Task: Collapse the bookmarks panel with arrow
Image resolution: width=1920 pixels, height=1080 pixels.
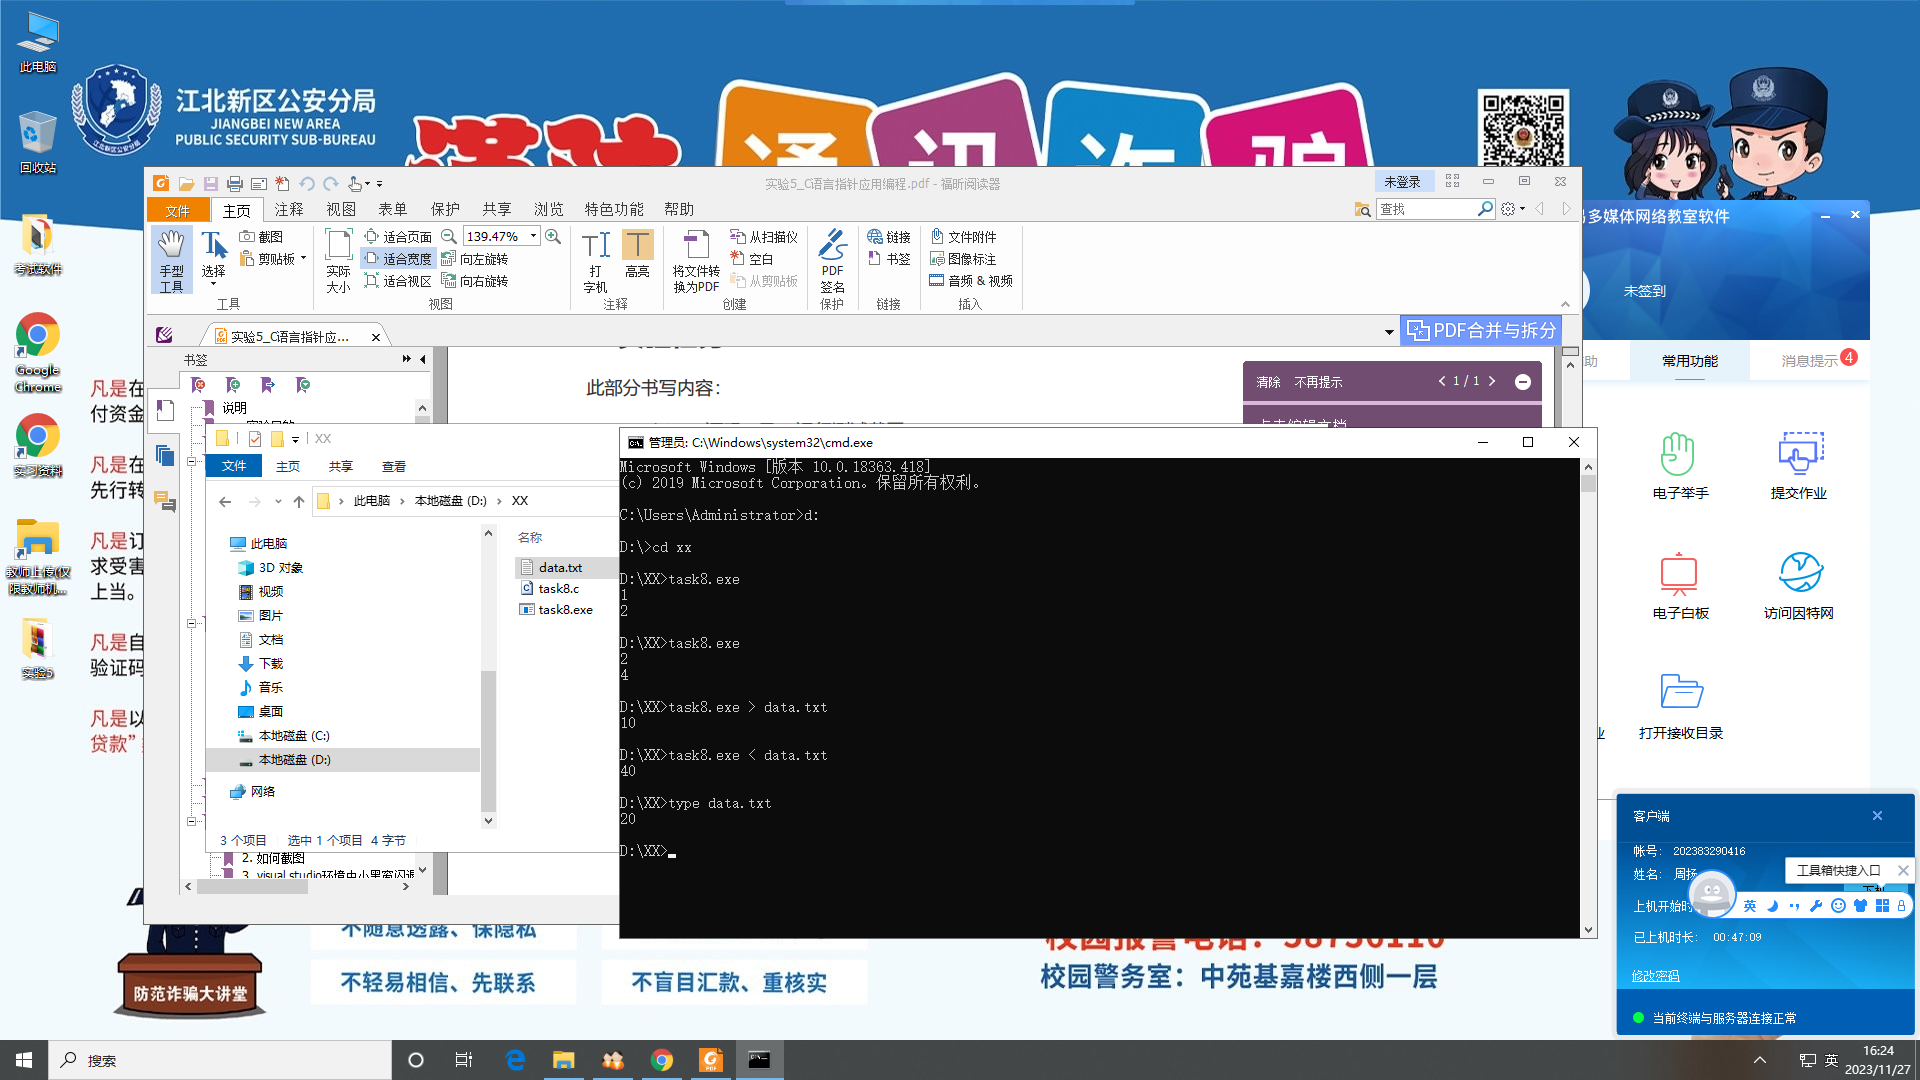Action: (423, 359)
